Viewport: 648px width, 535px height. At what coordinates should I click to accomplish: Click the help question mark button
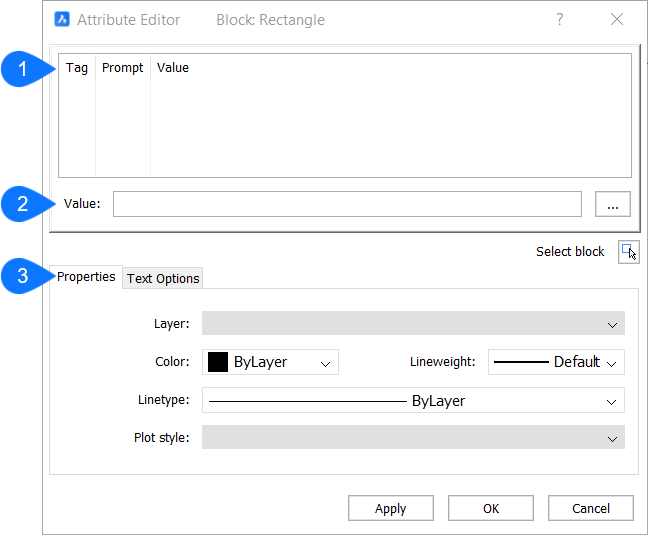click(559, 20)
